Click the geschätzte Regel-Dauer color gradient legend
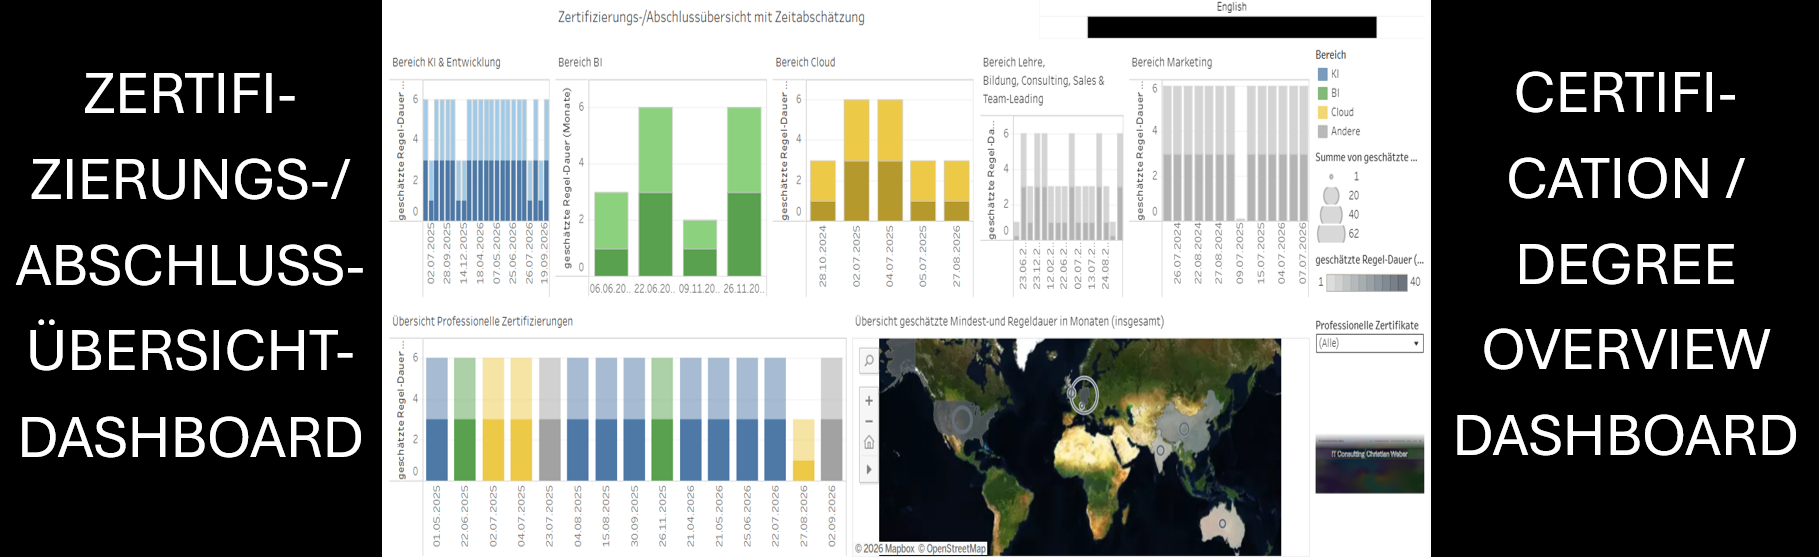 click(1367, 282)
